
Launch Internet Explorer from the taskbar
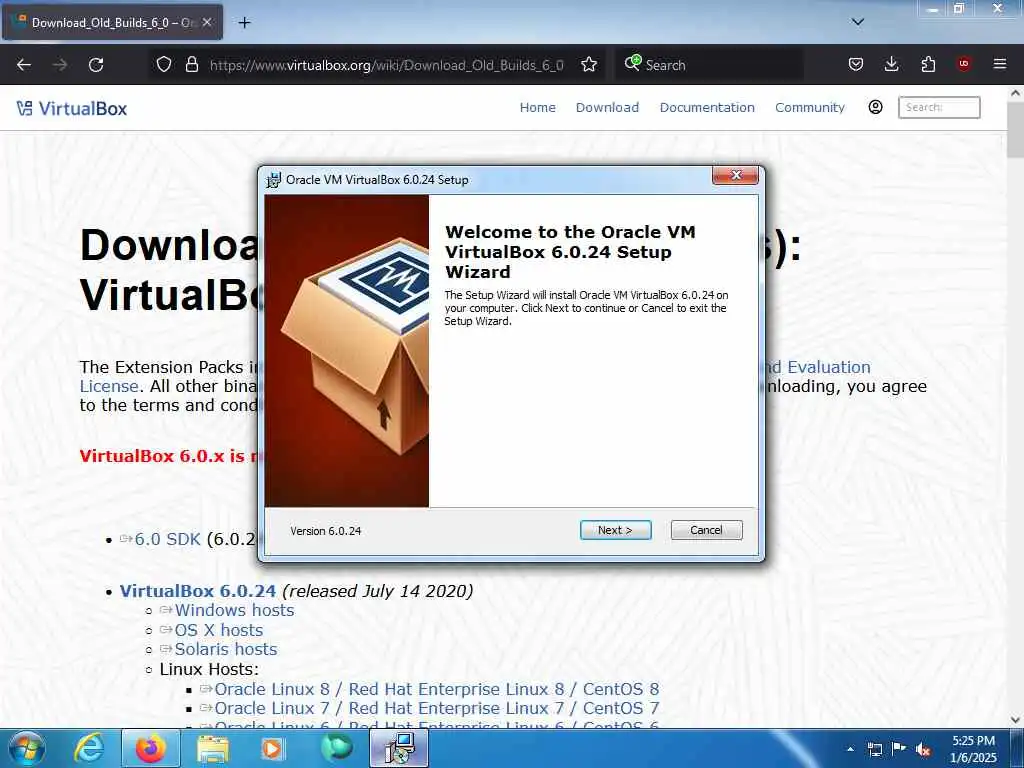tap(88, 749)
